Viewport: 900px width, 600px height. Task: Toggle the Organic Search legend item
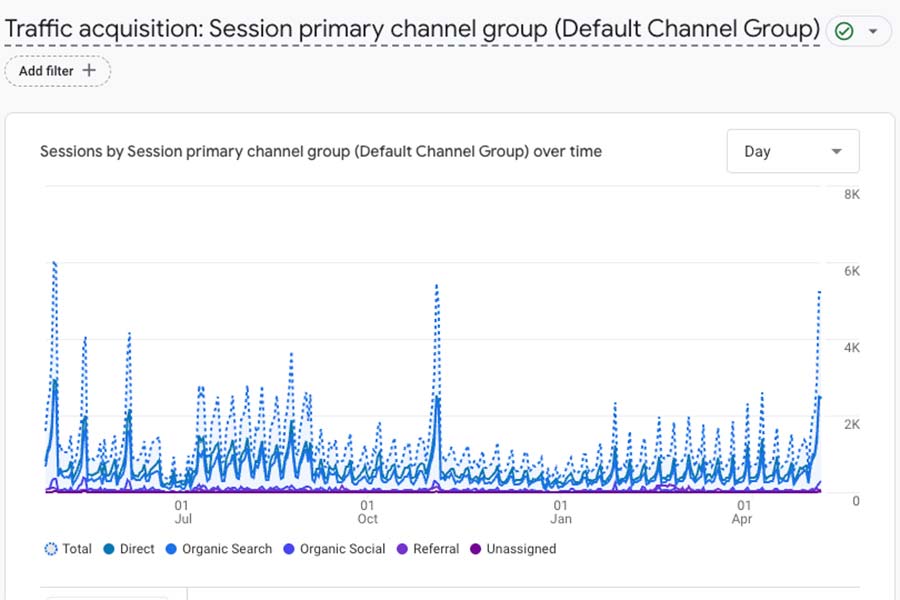coord(218,549)
